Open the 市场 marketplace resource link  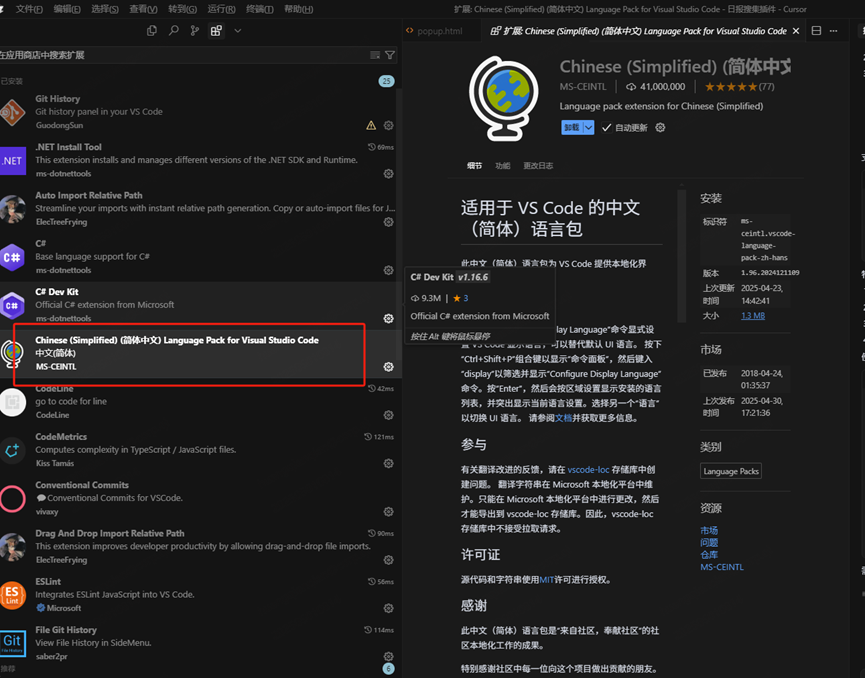[709, 530]
